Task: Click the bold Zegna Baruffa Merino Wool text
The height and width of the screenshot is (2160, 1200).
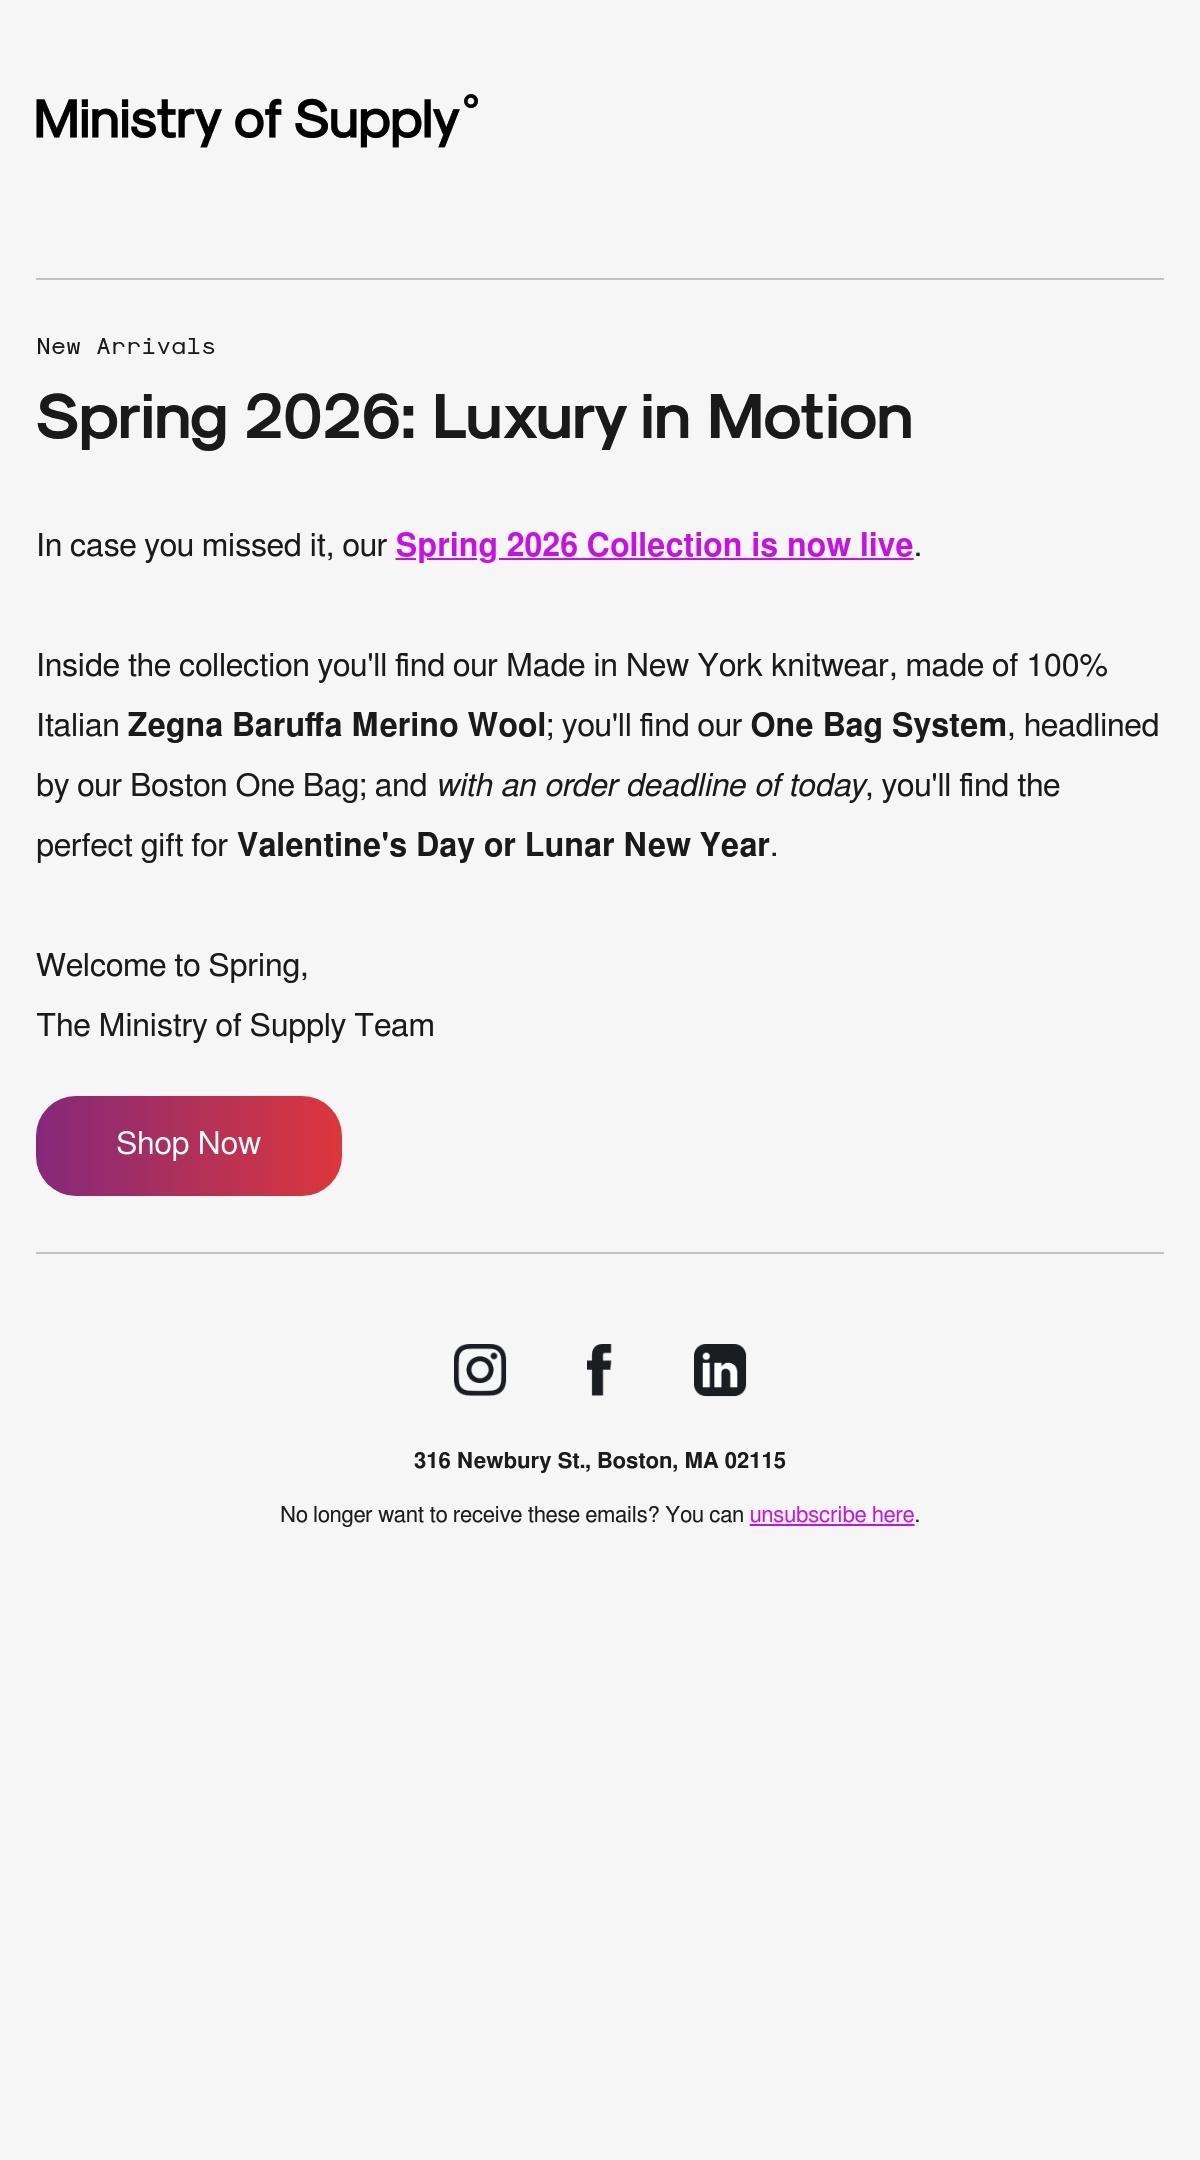Action: [337, 725]
